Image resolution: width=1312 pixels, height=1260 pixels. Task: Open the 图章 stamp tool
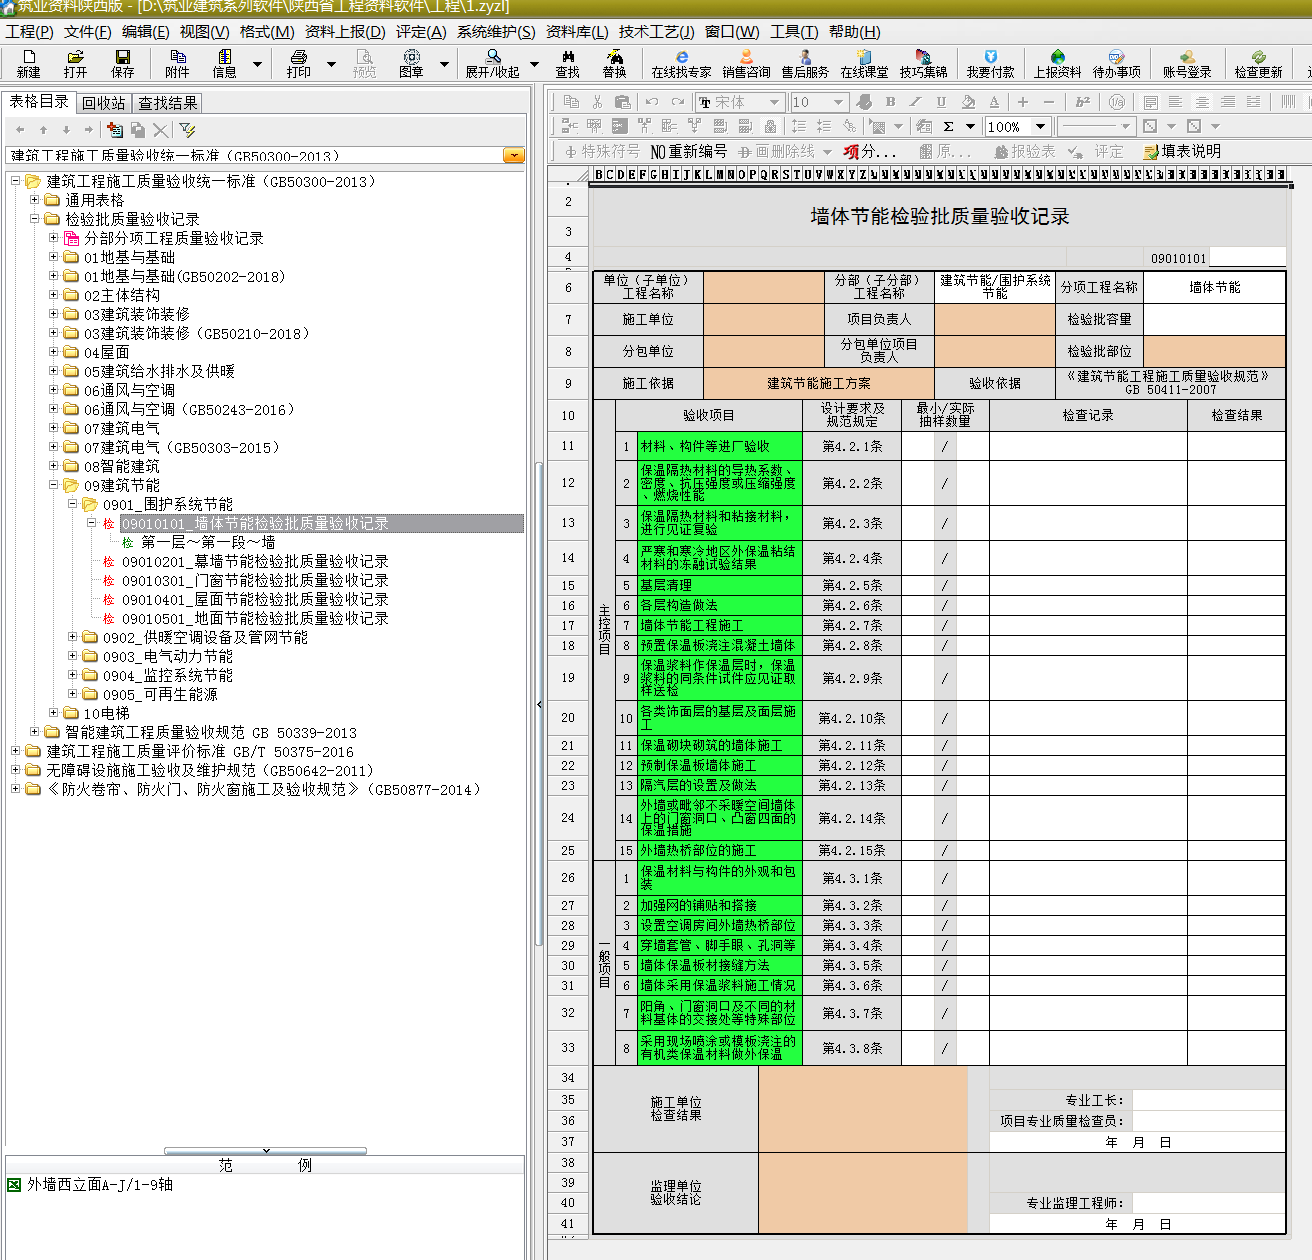point(411,64)
